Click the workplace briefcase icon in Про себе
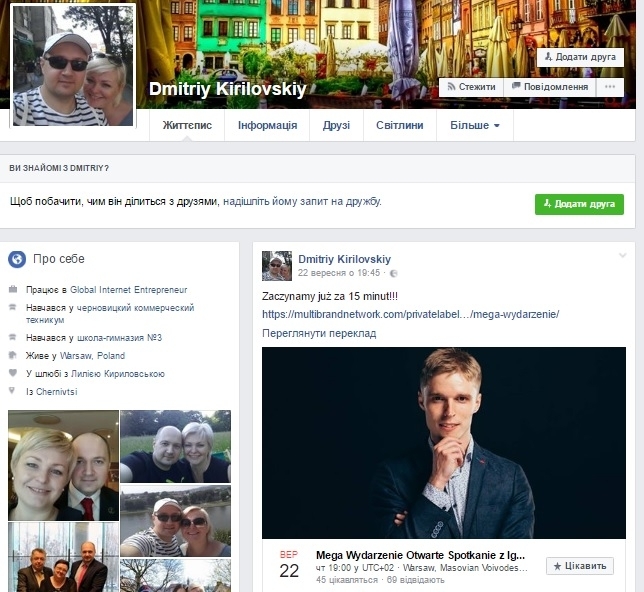This screenshot has height=592, width=644. click(x=13, y=290)
